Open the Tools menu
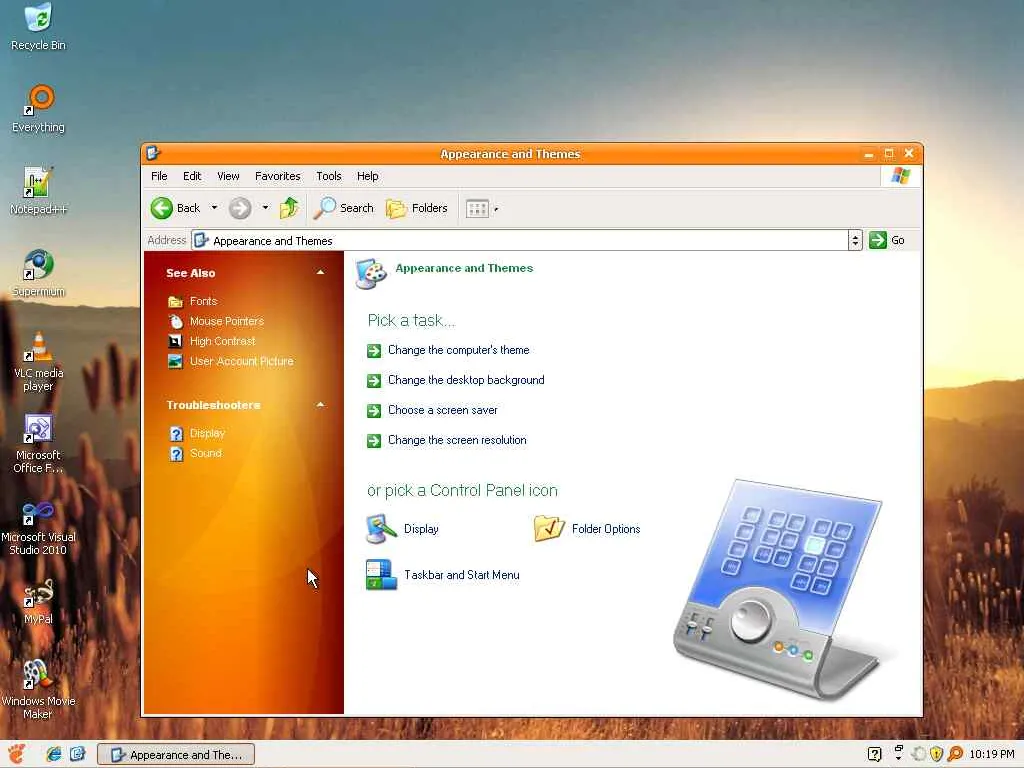Image resolution: width=1024 pixels, height=768 pixels. click(328, 176)
